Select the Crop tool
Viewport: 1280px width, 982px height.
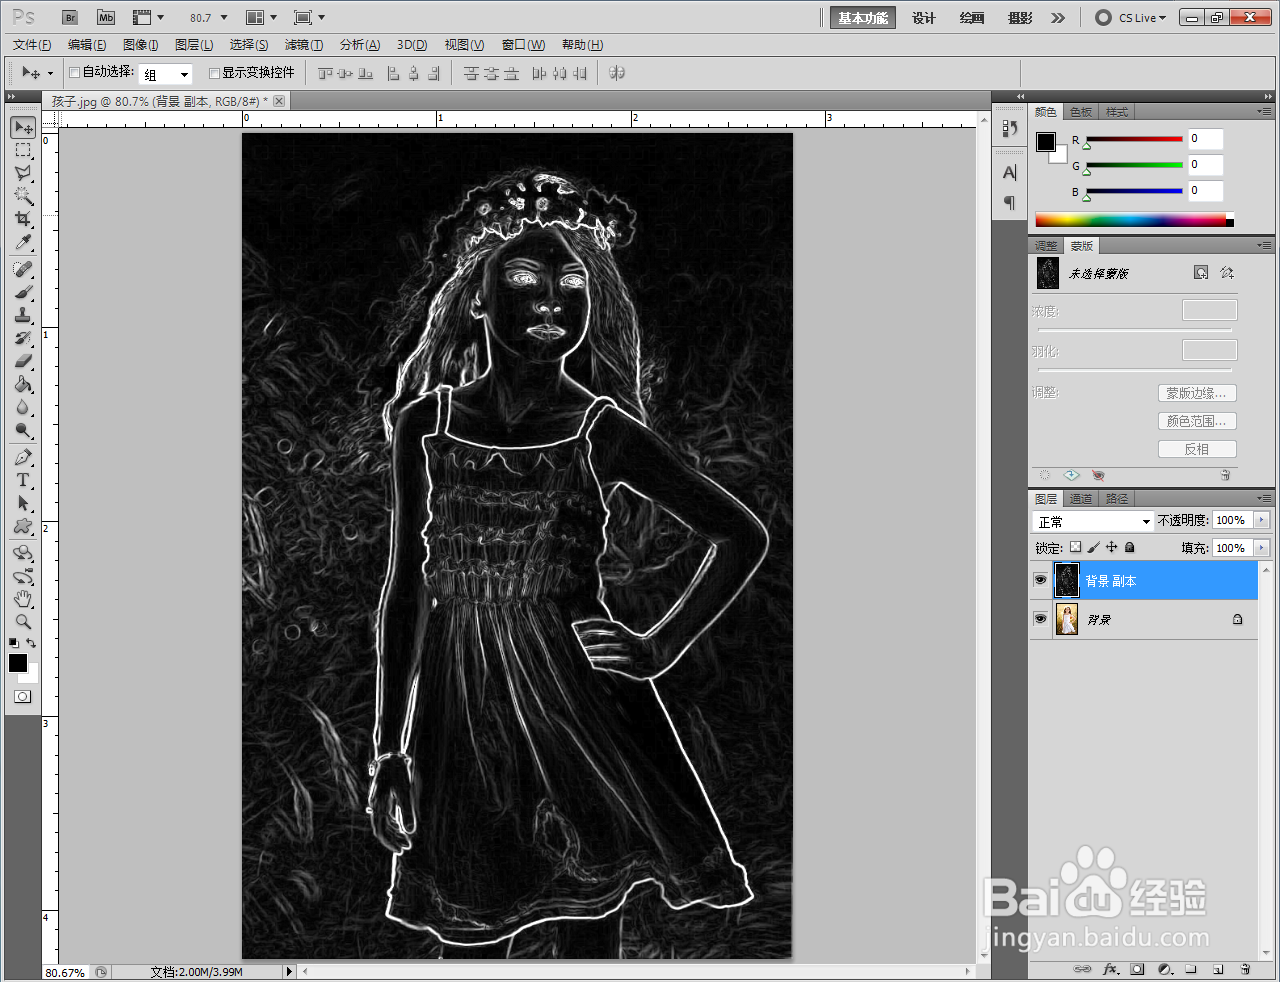click(x=23, y=219)
